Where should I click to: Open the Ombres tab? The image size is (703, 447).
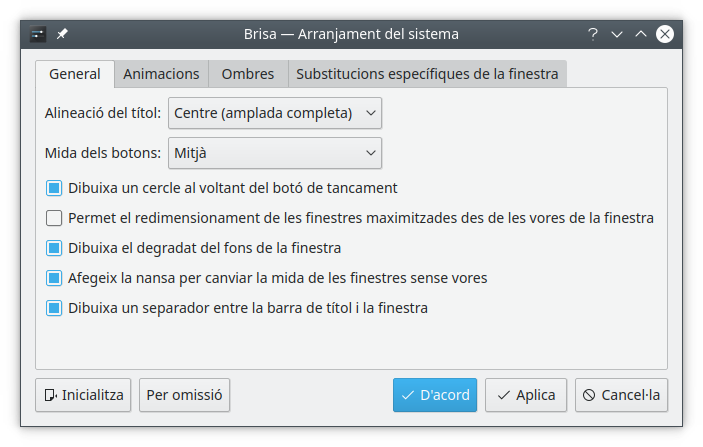pos(248,74)
